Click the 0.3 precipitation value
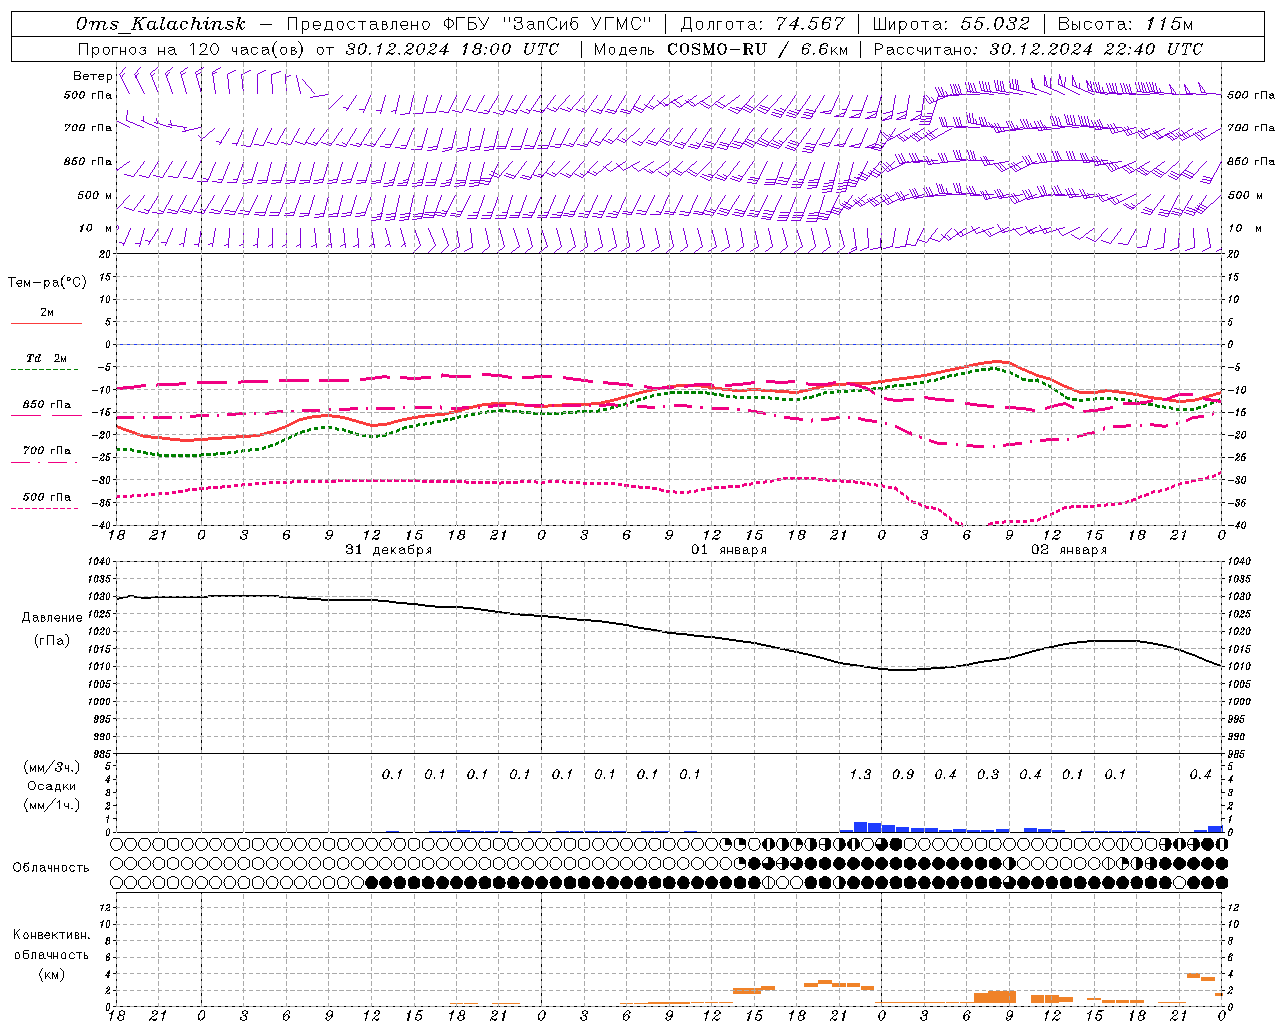1280x1024 pixels. pos(988,775)
